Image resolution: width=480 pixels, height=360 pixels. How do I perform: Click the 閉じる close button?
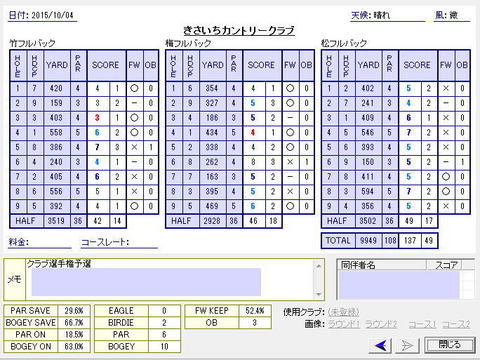point(449,345)
